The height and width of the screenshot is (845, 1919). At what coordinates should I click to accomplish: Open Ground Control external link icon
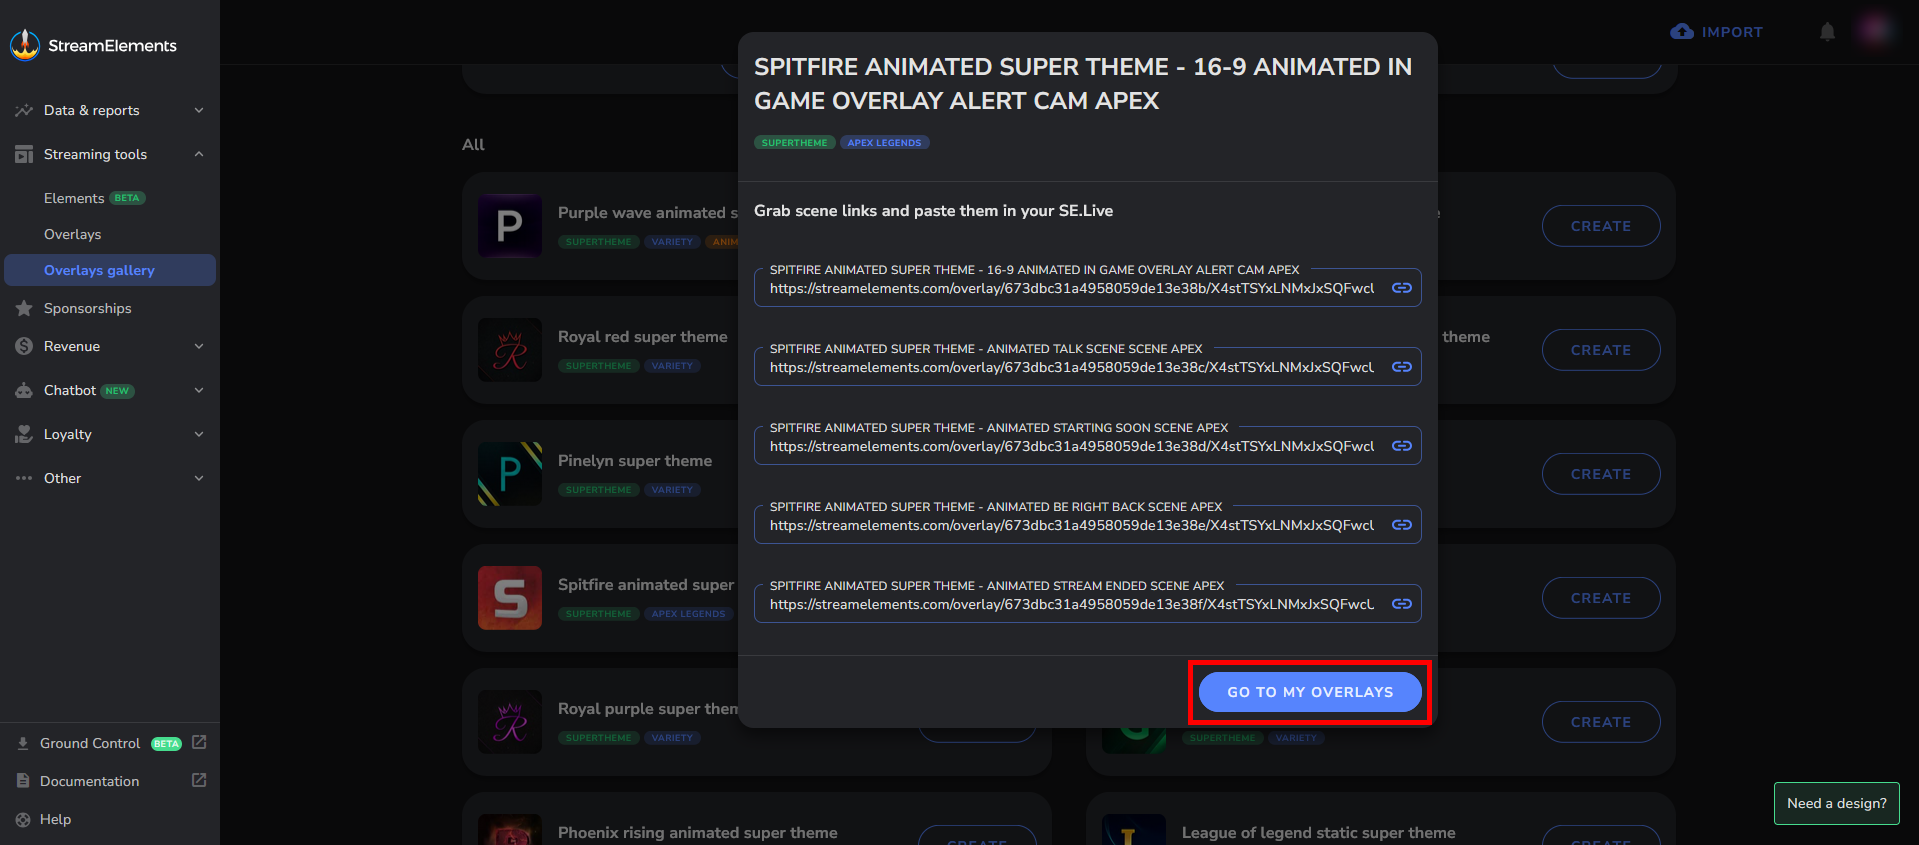pyautogui.click(x=199, y=742)
